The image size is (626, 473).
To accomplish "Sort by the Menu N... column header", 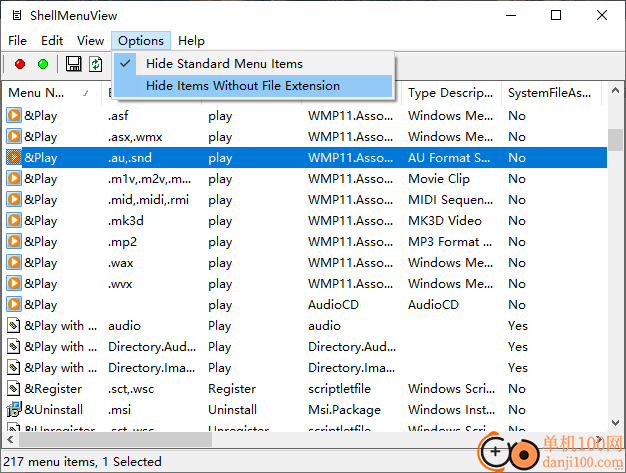I will tap(52, 93).
